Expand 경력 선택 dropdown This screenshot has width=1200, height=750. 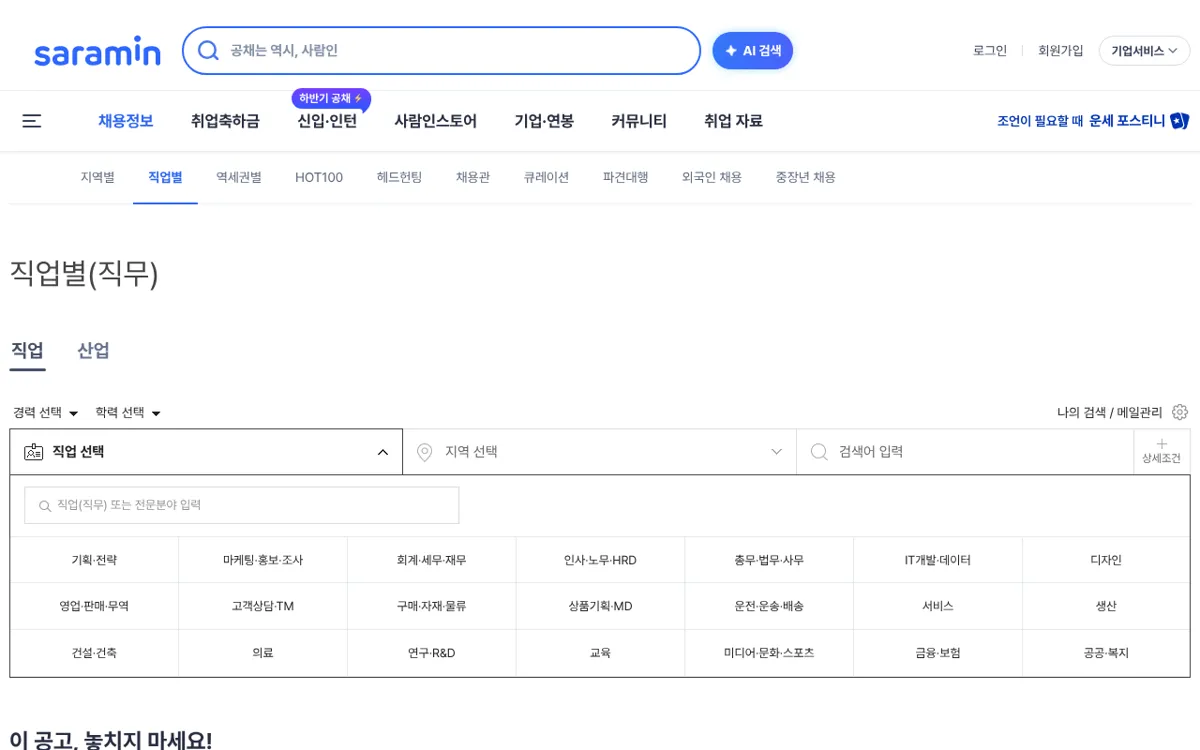click(46, 412)
